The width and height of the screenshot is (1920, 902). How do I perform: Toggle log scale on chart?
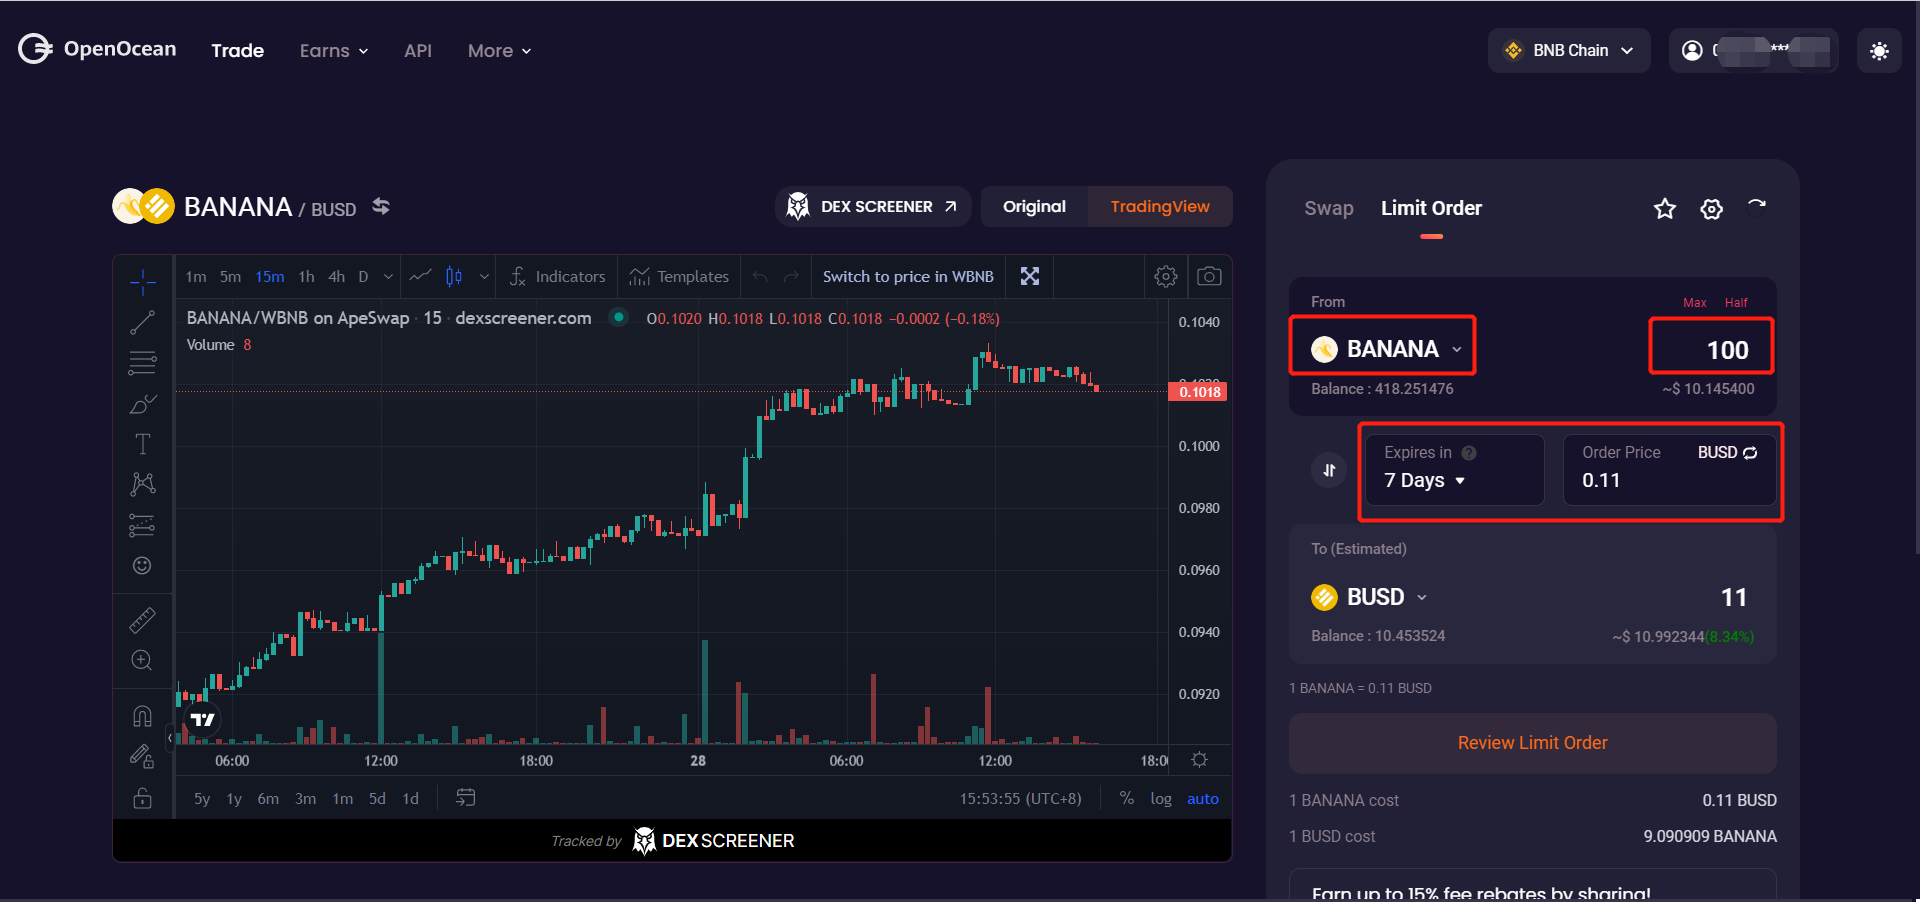1161,798
